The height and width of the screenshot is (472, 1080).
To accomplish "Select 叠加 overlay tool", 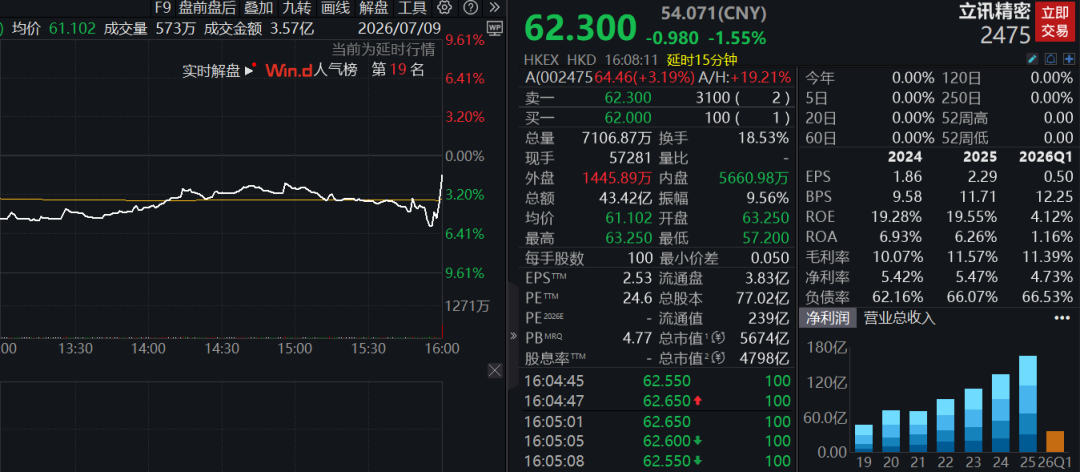I will tap(259, 8).
